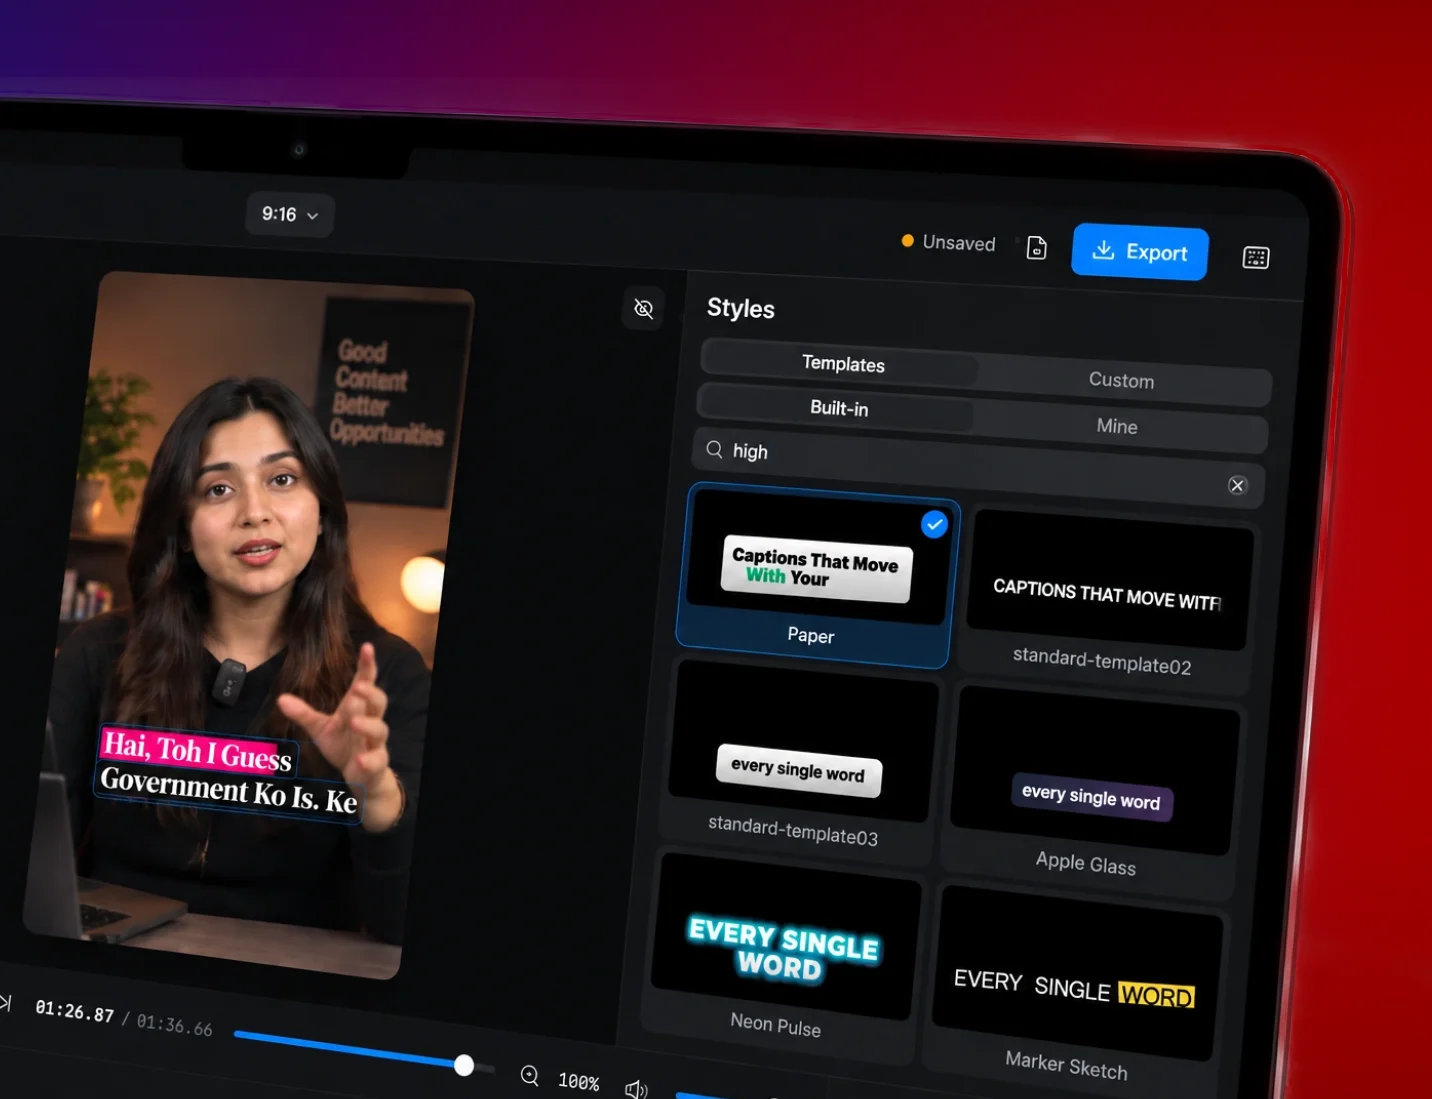Click the styles search field containing "high"
Screen dimensions: 1432x1099
978,467
